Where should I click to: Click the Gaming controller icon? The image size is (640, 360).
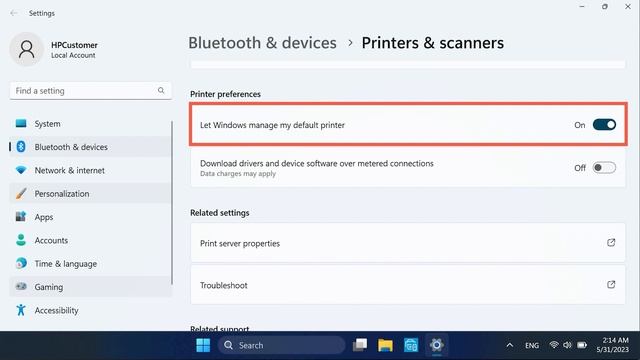click(x=21, y=287)
